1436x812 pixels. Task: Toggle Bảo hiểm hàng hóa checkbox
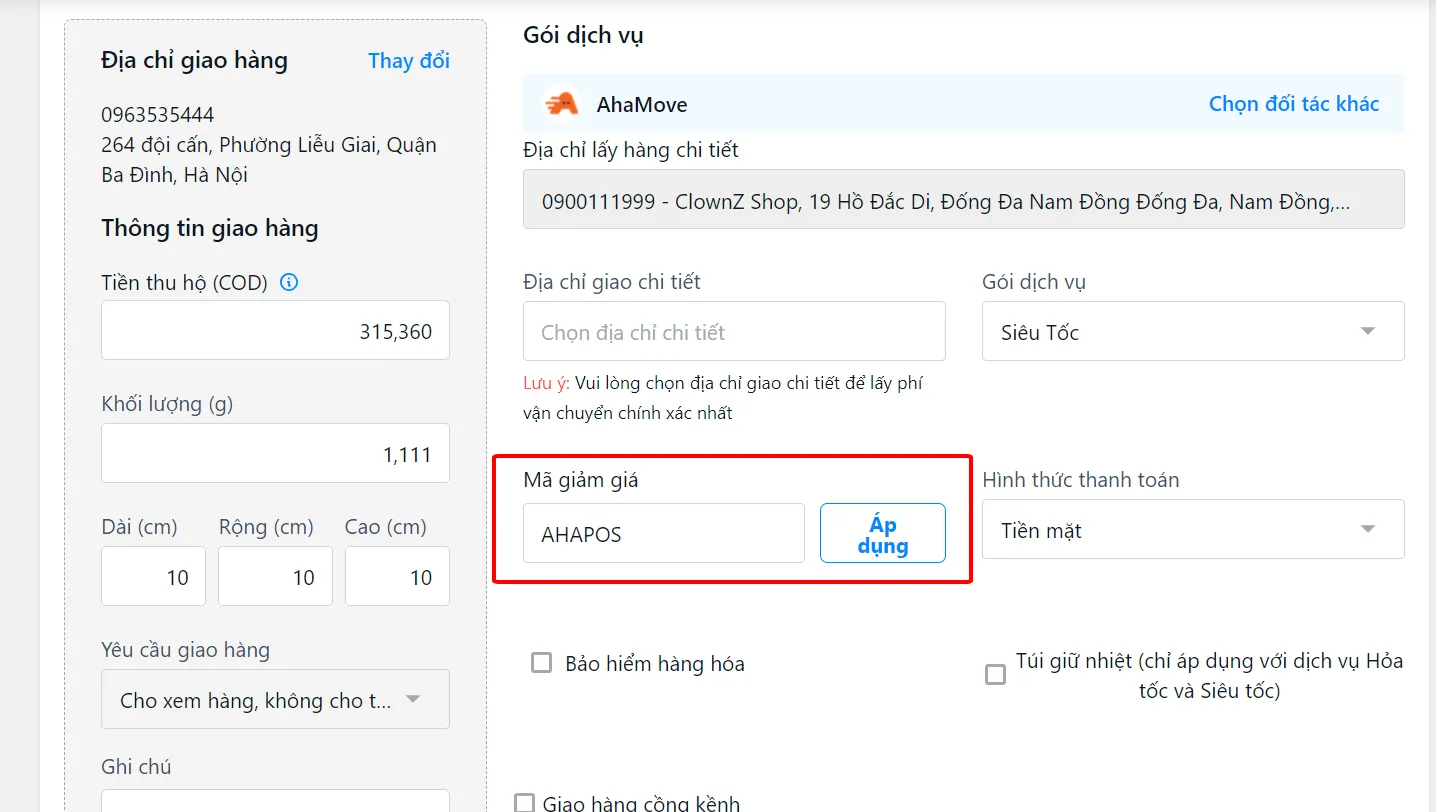coord(541,663)
